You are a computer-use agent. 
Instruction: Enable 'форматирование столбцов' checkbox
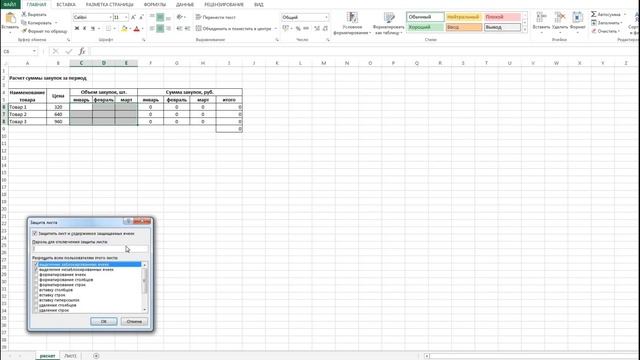coord(36,280)
